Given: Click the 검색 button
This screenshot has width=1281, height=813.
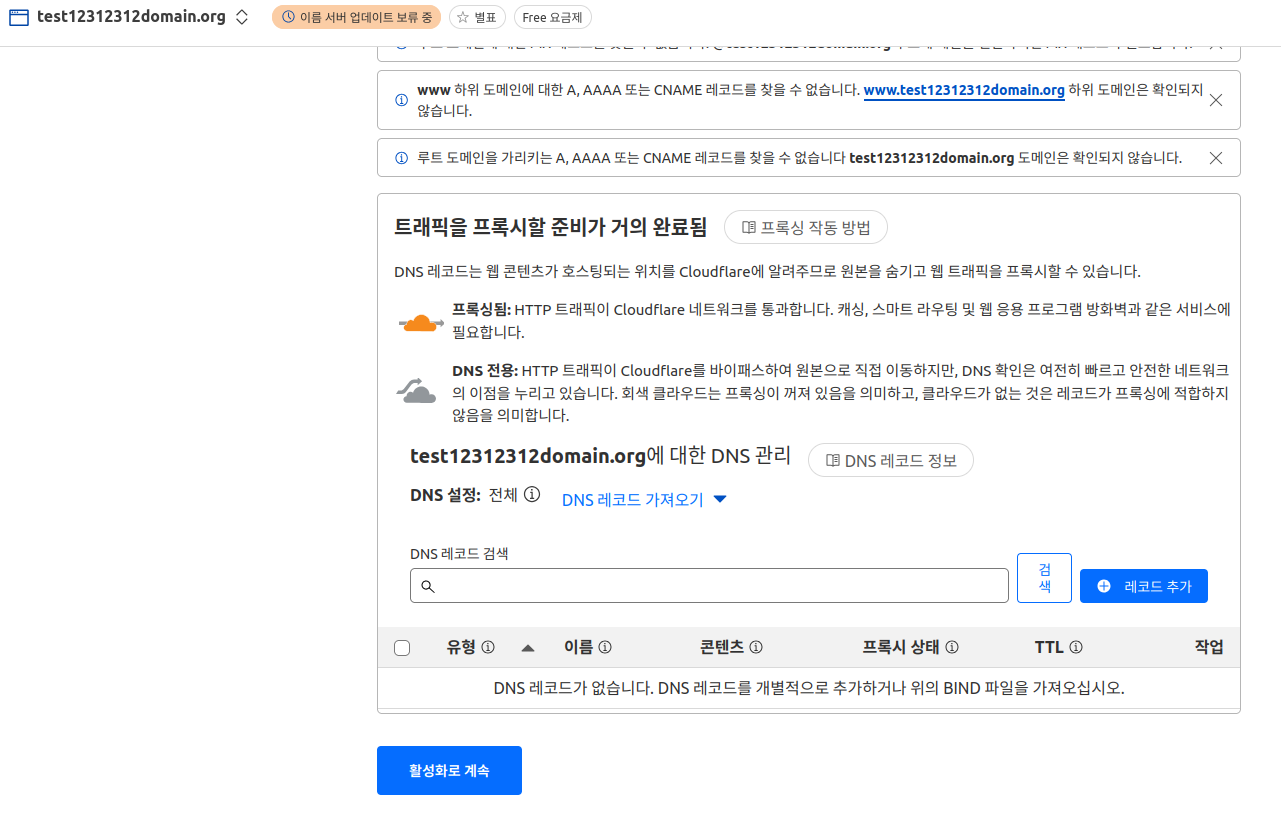Looking at the screenshot, I should (1044, 578).
